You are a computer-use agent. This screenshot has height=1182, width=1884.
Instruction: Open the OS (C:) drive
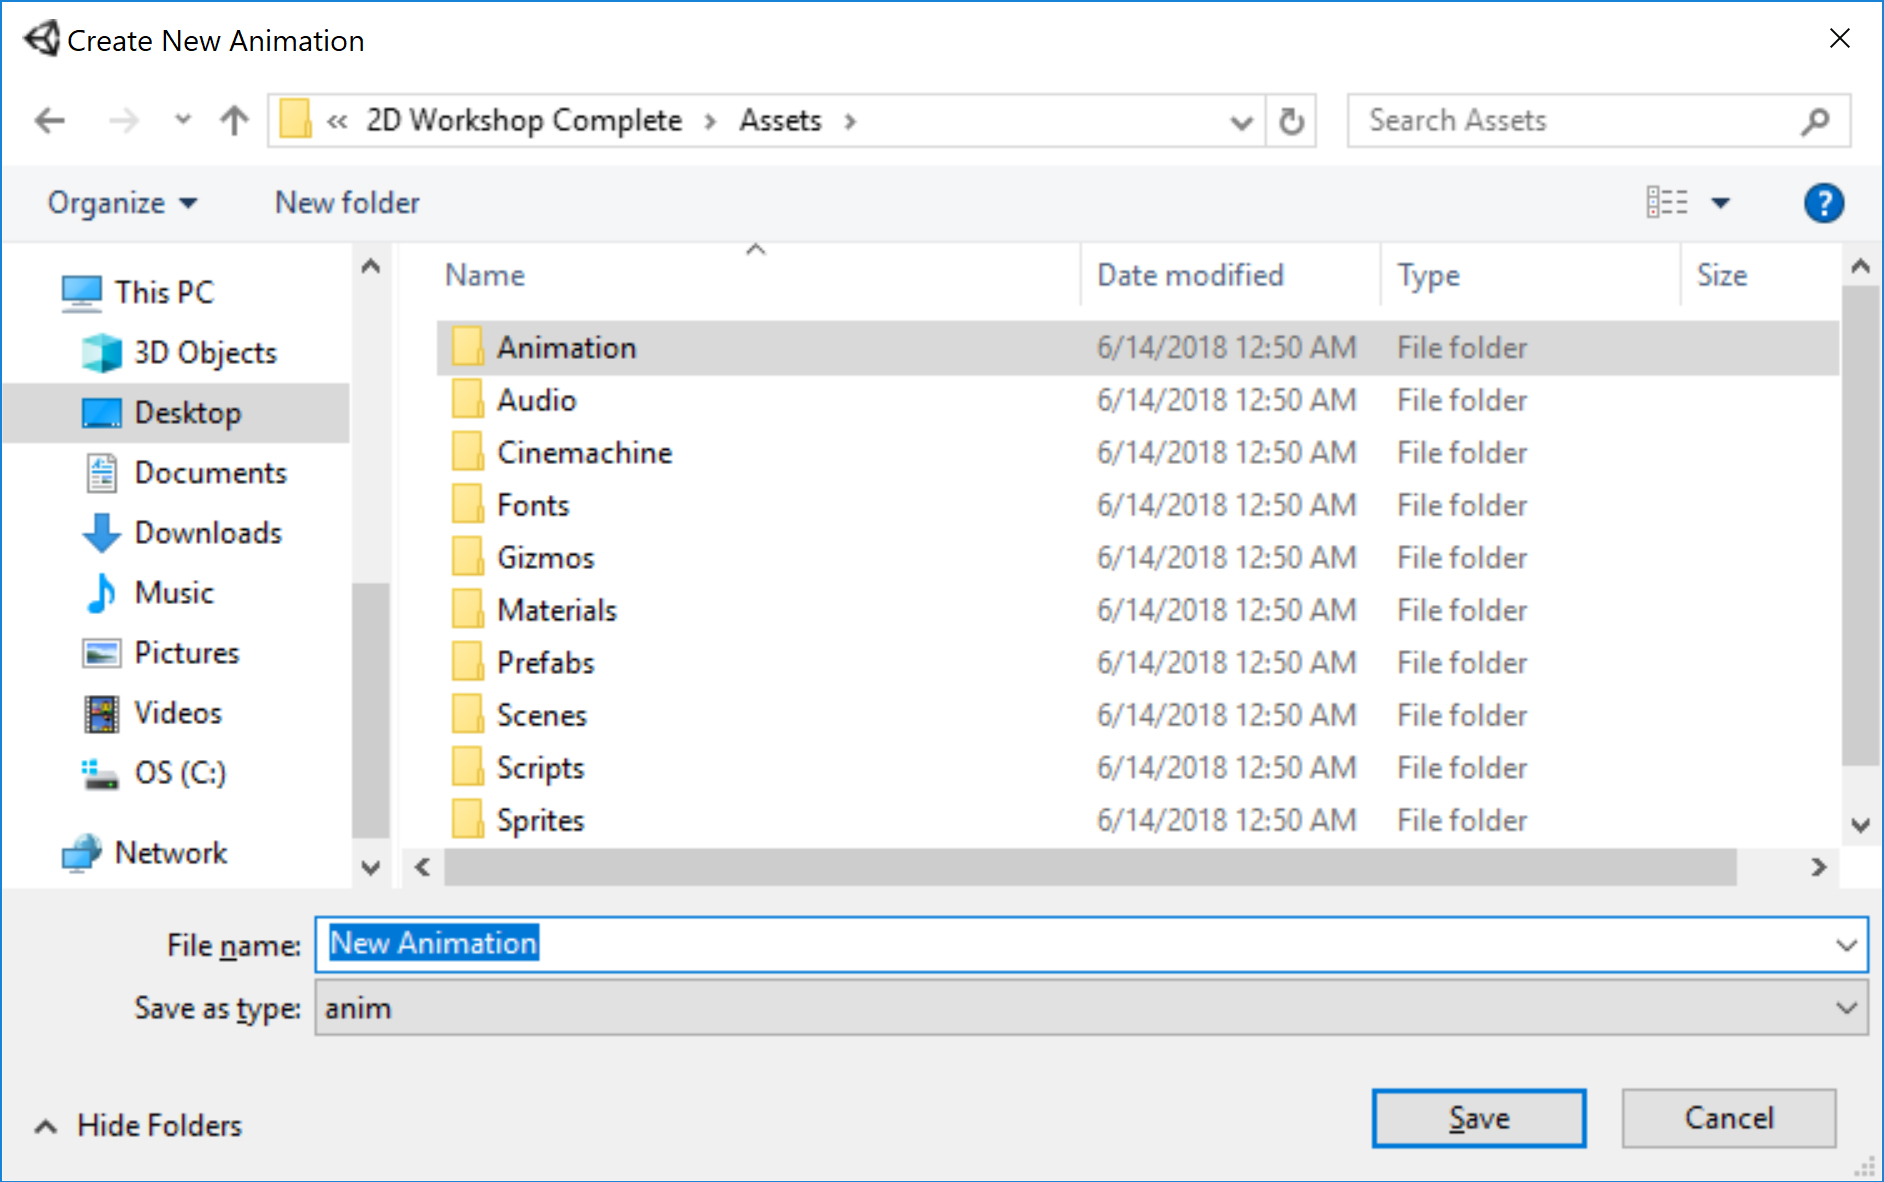pyautogui.click(x=180, y=773)
